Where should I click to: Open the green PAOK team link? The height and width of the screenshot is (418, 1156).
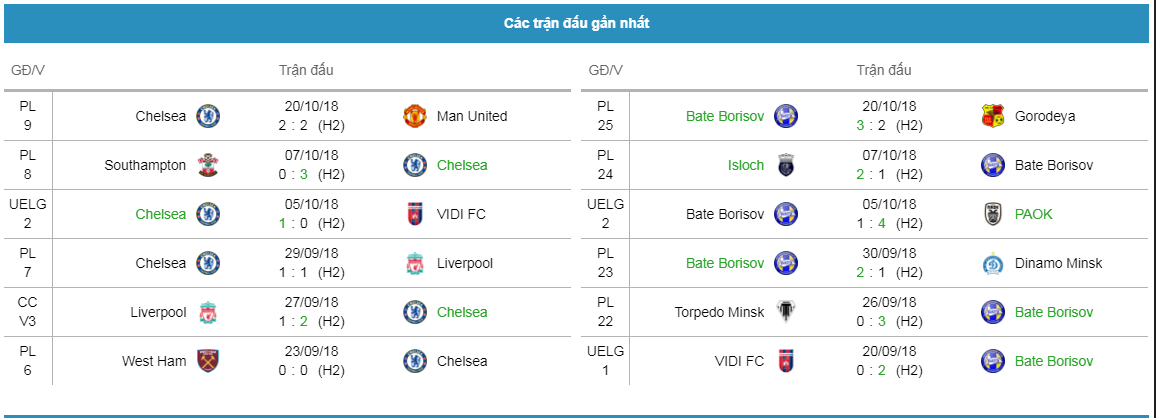click(1034, 214)
